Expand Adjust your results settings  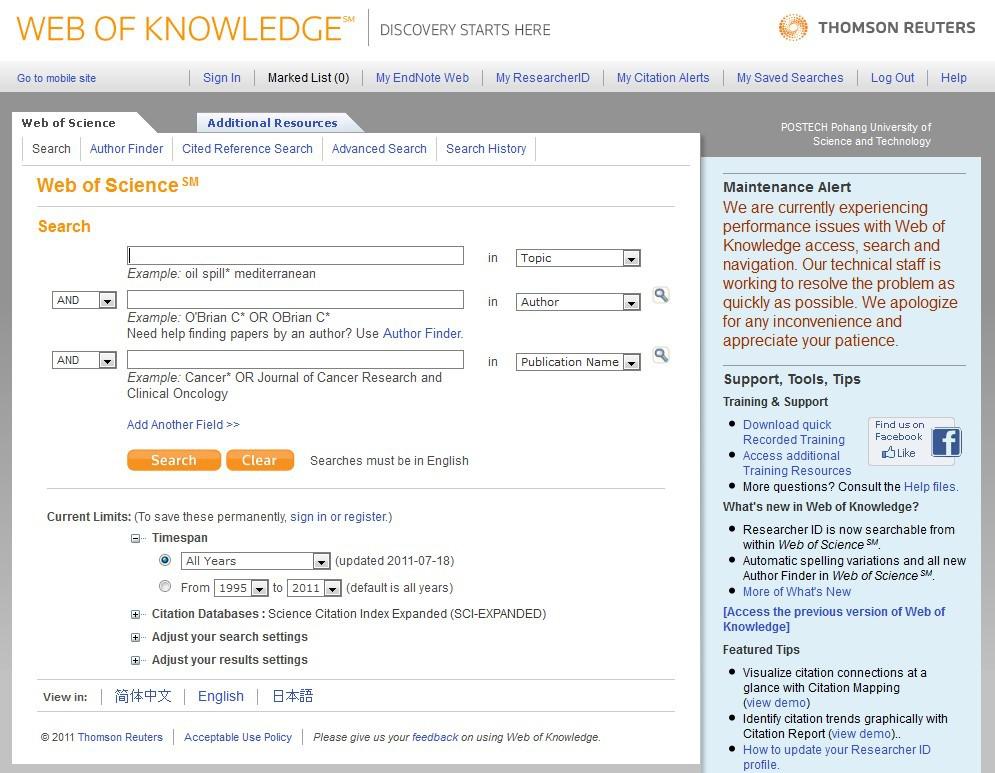pos(135,661)
